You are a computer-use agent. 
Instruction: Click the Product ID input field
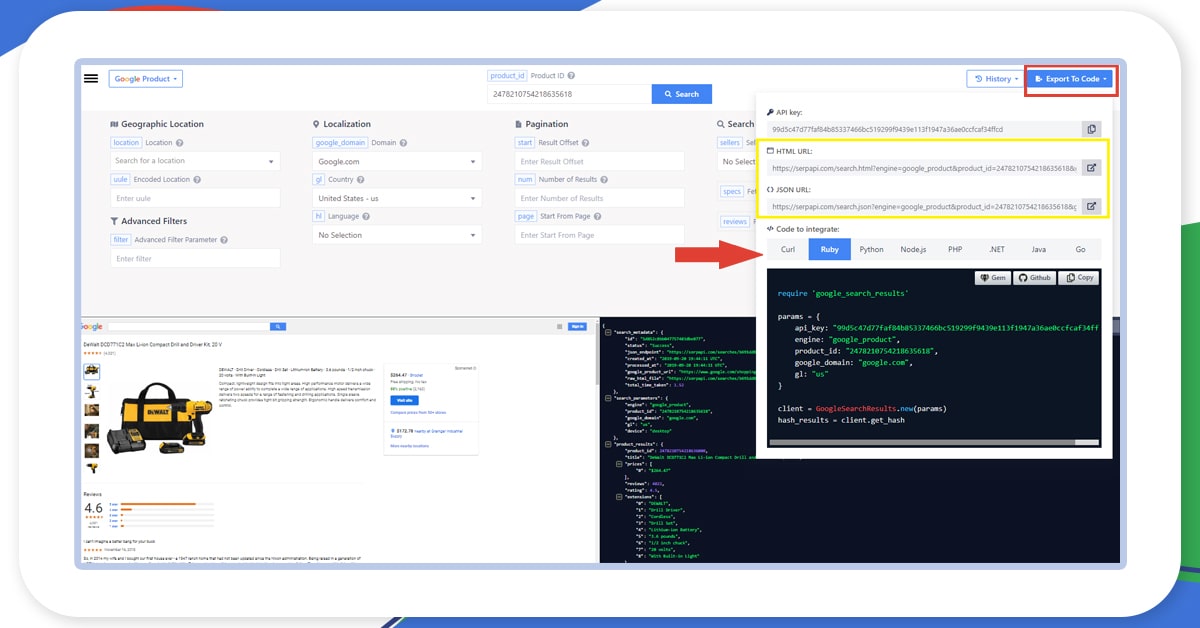click(x=569, y=94)
